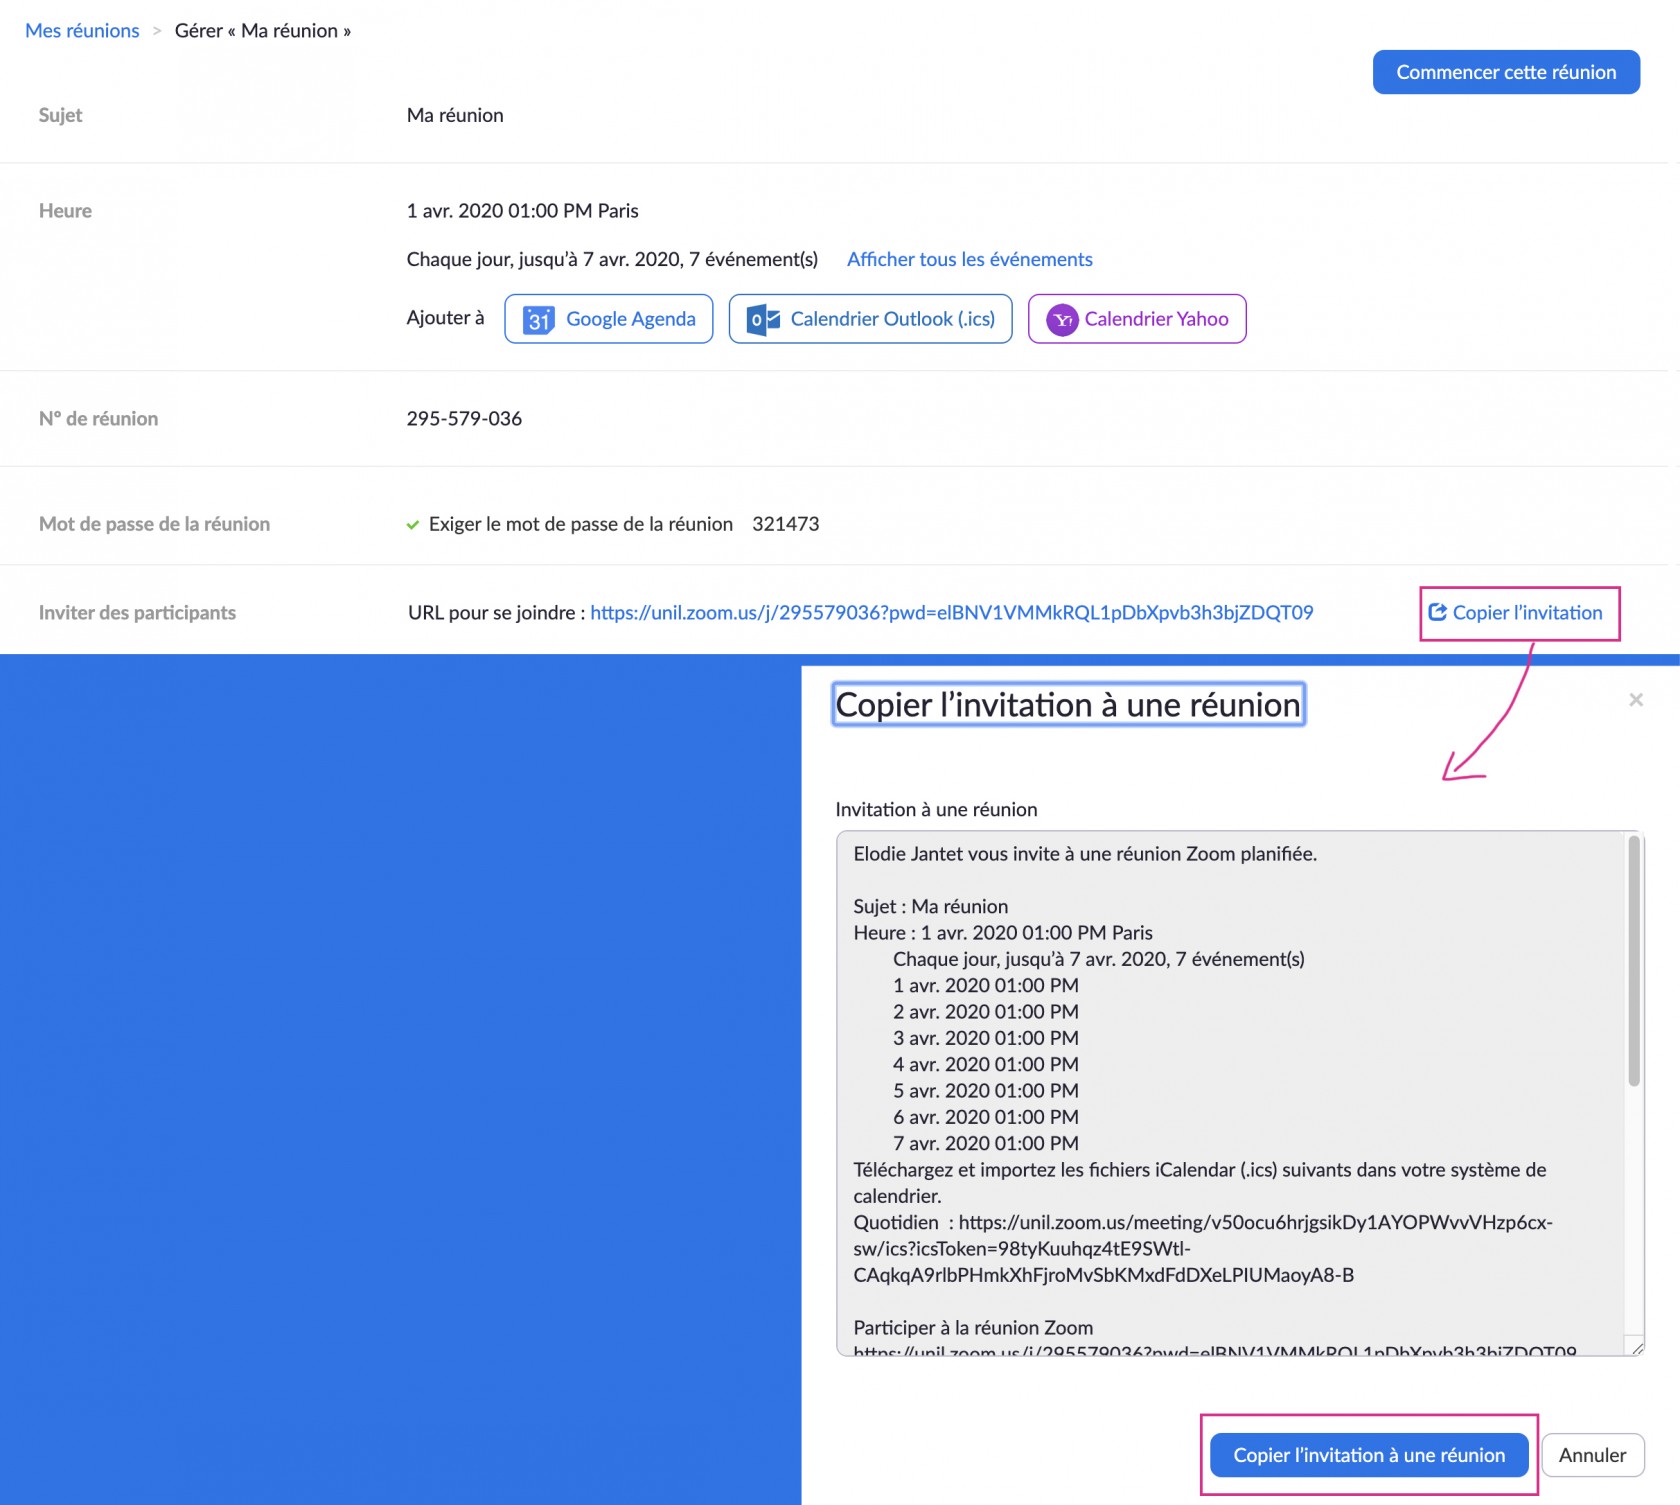Click the text area resize handle
The image size is (1680, 1505).
pyautogui.click(x=1636, y=1348)
